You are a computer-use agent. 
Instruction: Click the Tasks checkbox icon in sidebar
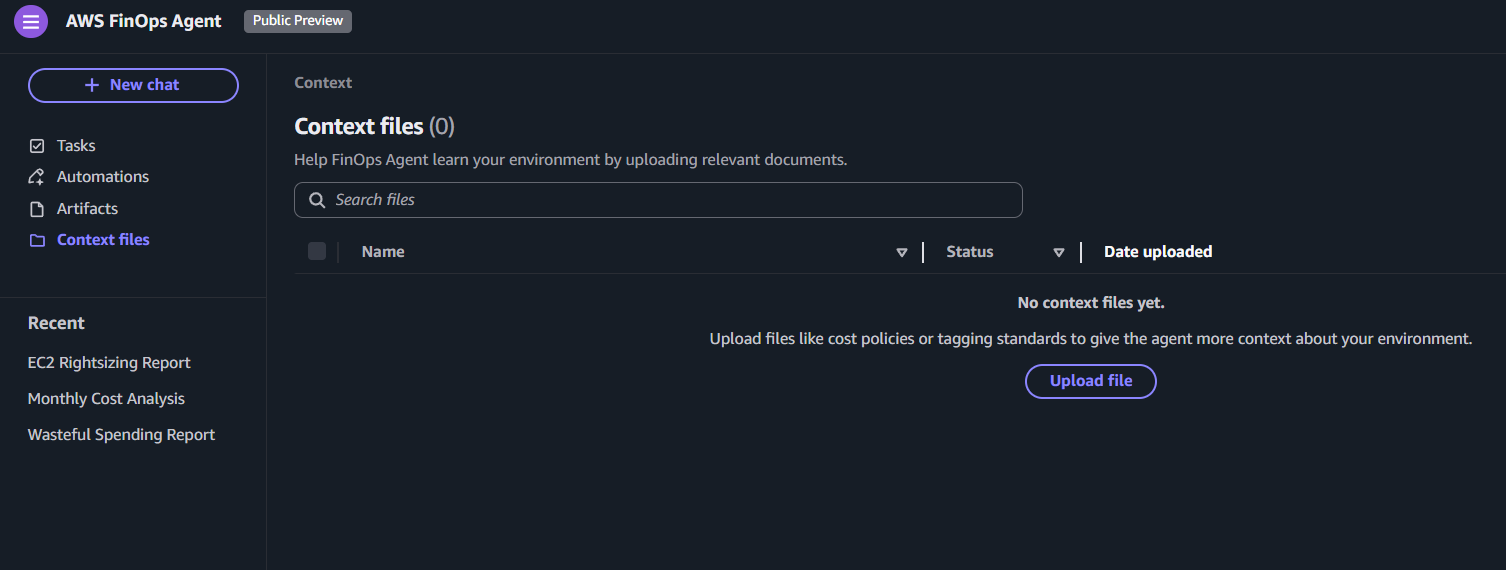coord(37,146)
